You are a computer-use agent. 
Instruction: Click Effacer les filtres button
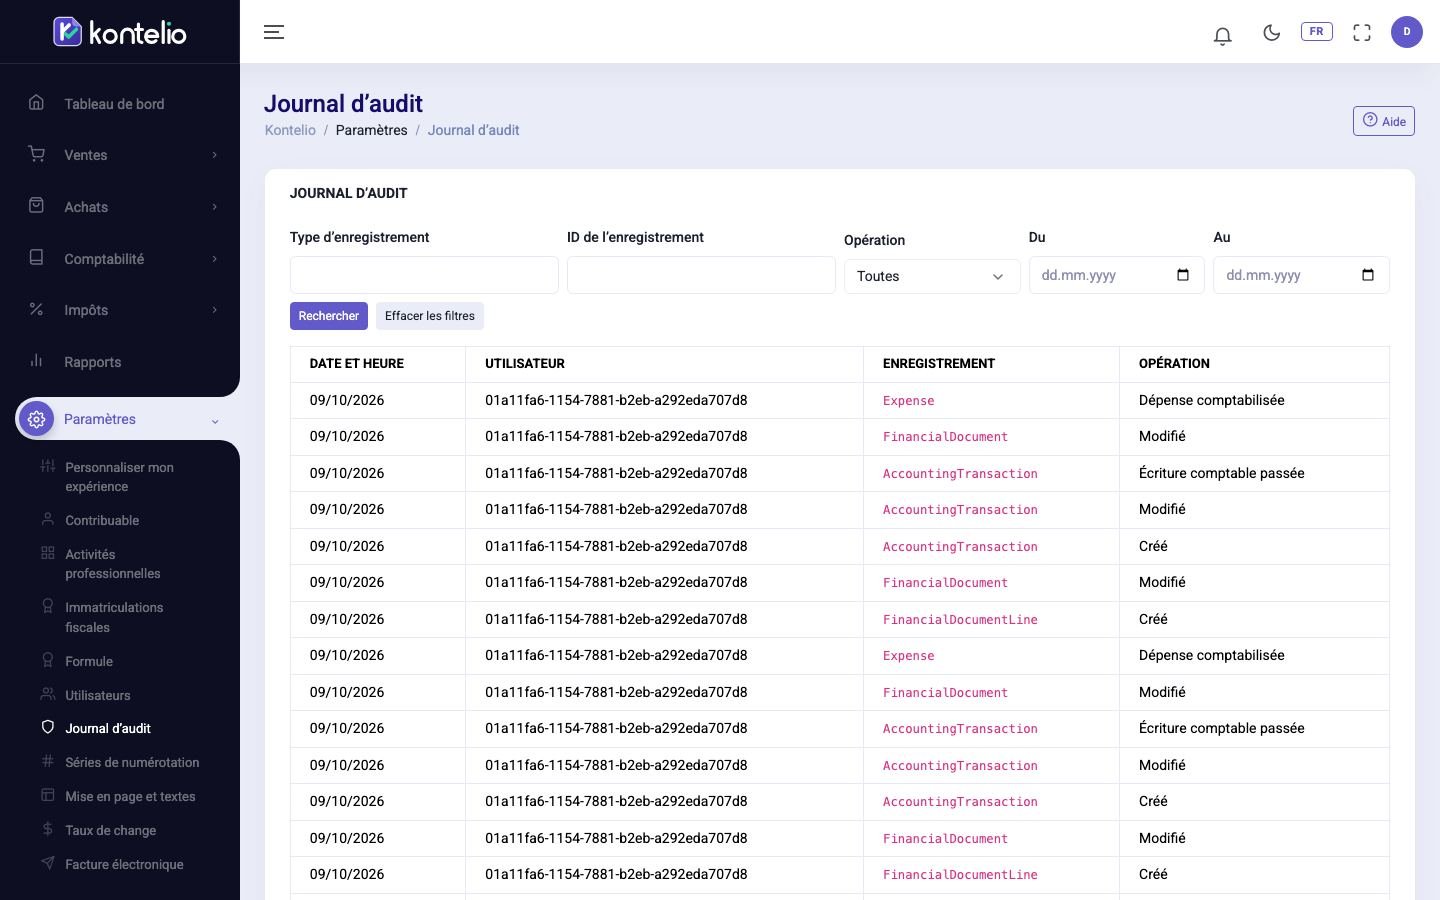tap(430, 316)
